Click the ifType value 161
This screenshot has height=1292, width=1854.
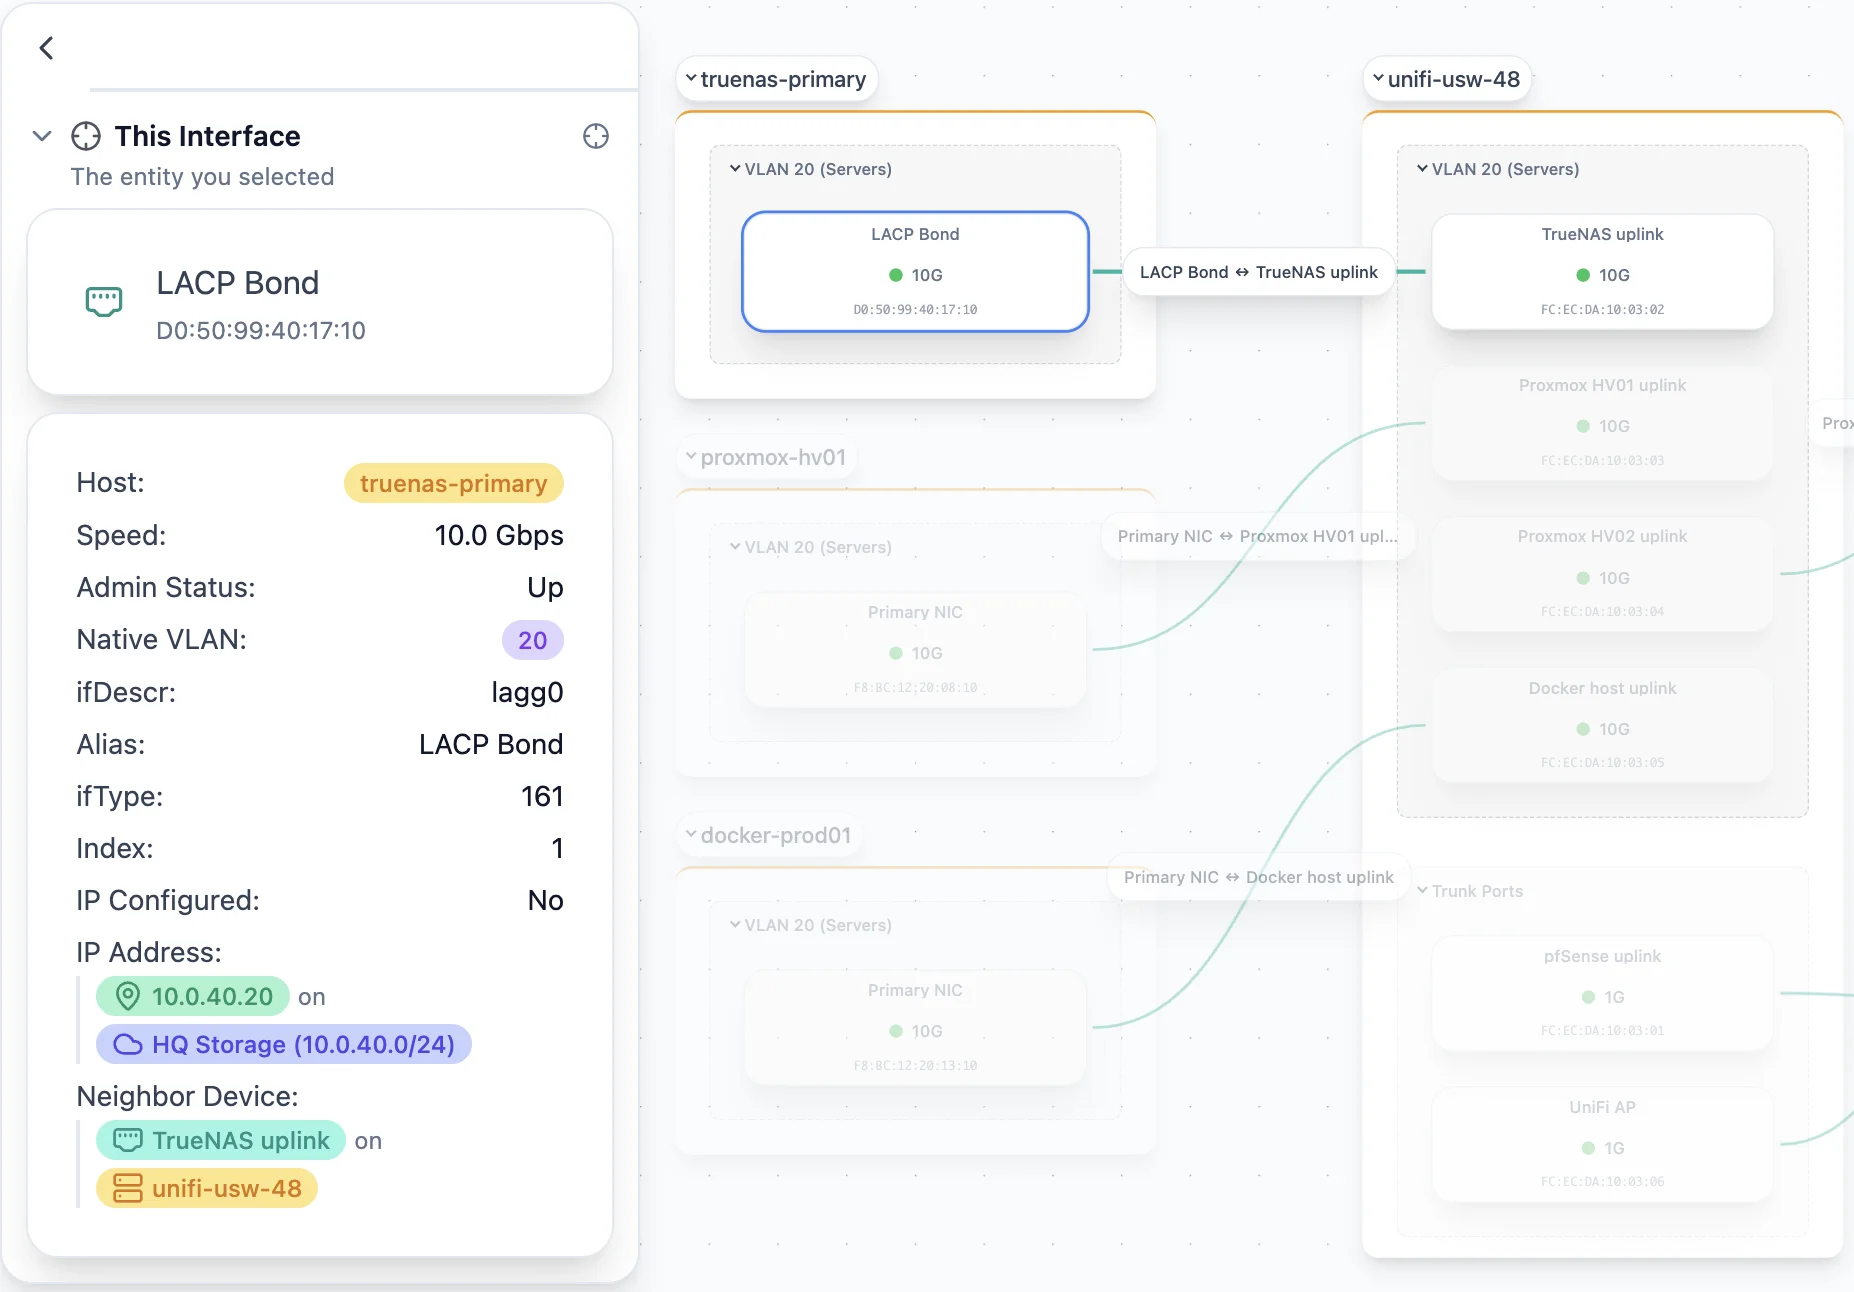542,796
